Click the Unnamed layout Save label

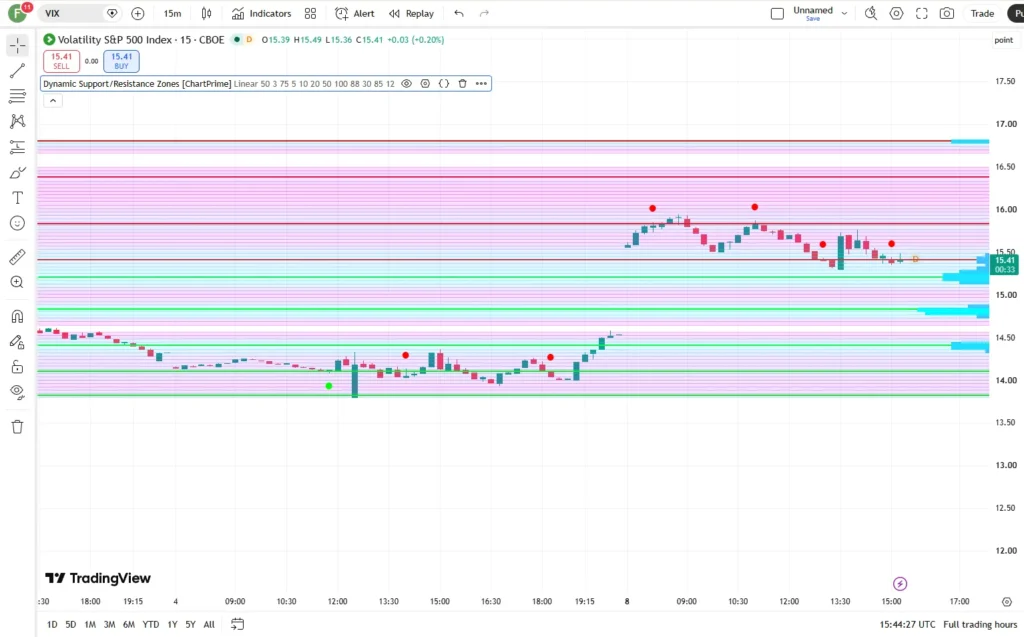(813, 19)
